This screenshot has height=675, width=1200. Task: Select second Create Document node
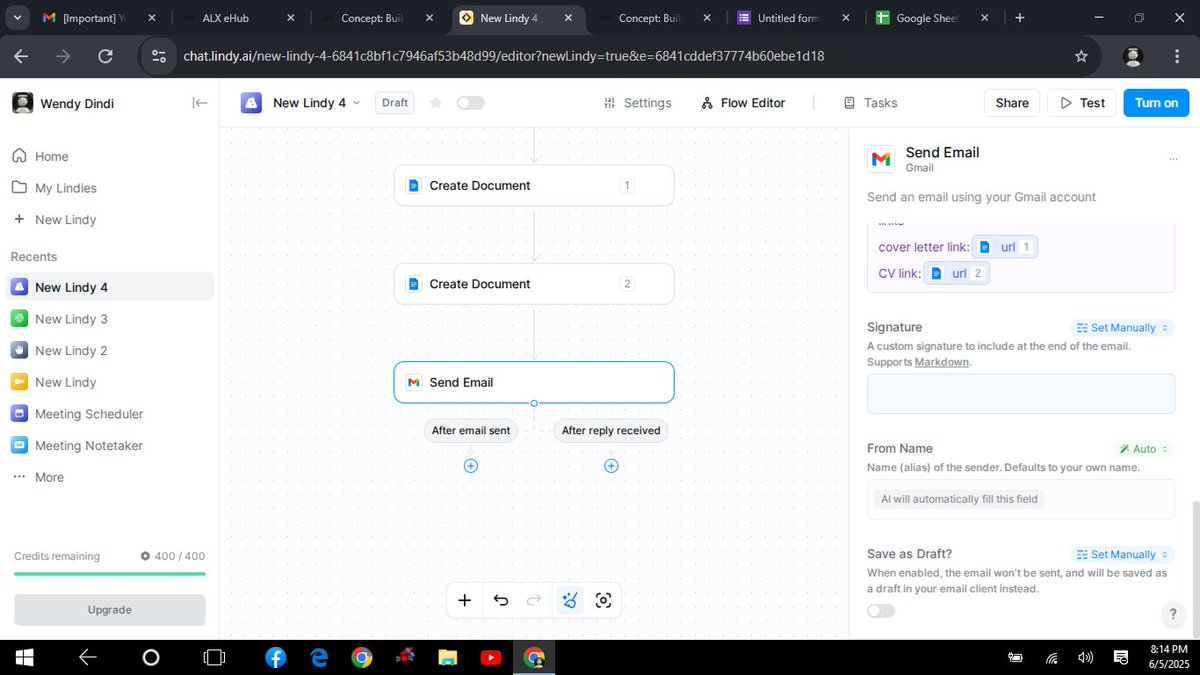click(x=534, y=284)
